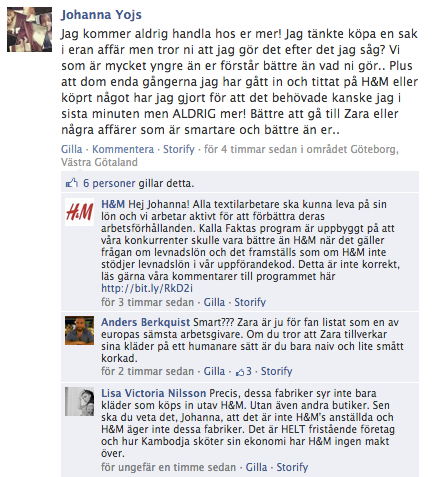Click Storify on H&M's comment
Screen dimensions: 438x477
(x=250, y=302)
